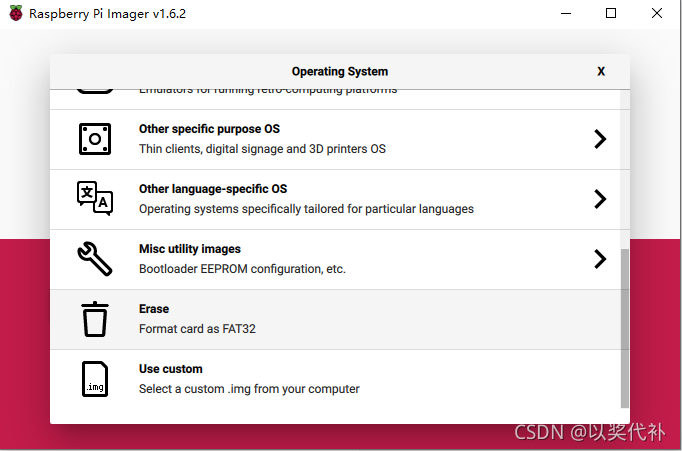Choose Use custom image option
This screenshot has height=451, width=682.
[335, 380]
